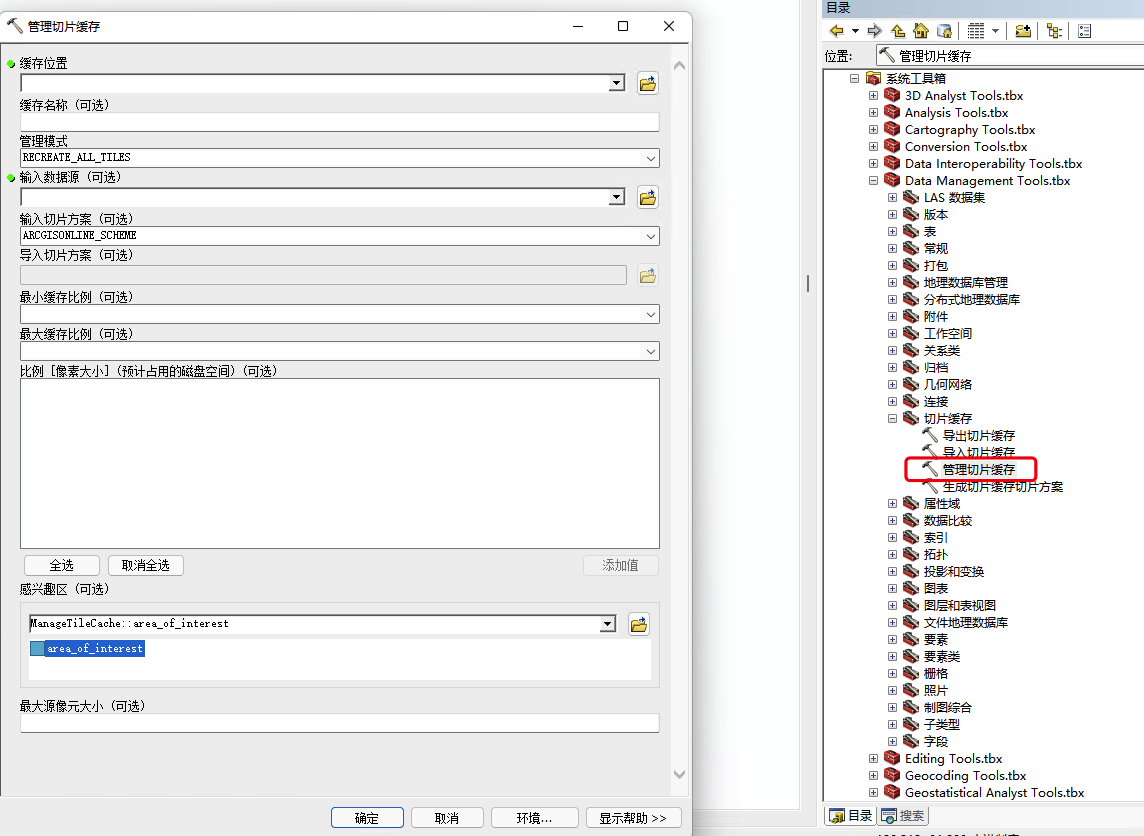Select the 要素类 toolset icon
The height and width of the screenshot is (836, 1144).
point(911,656)
